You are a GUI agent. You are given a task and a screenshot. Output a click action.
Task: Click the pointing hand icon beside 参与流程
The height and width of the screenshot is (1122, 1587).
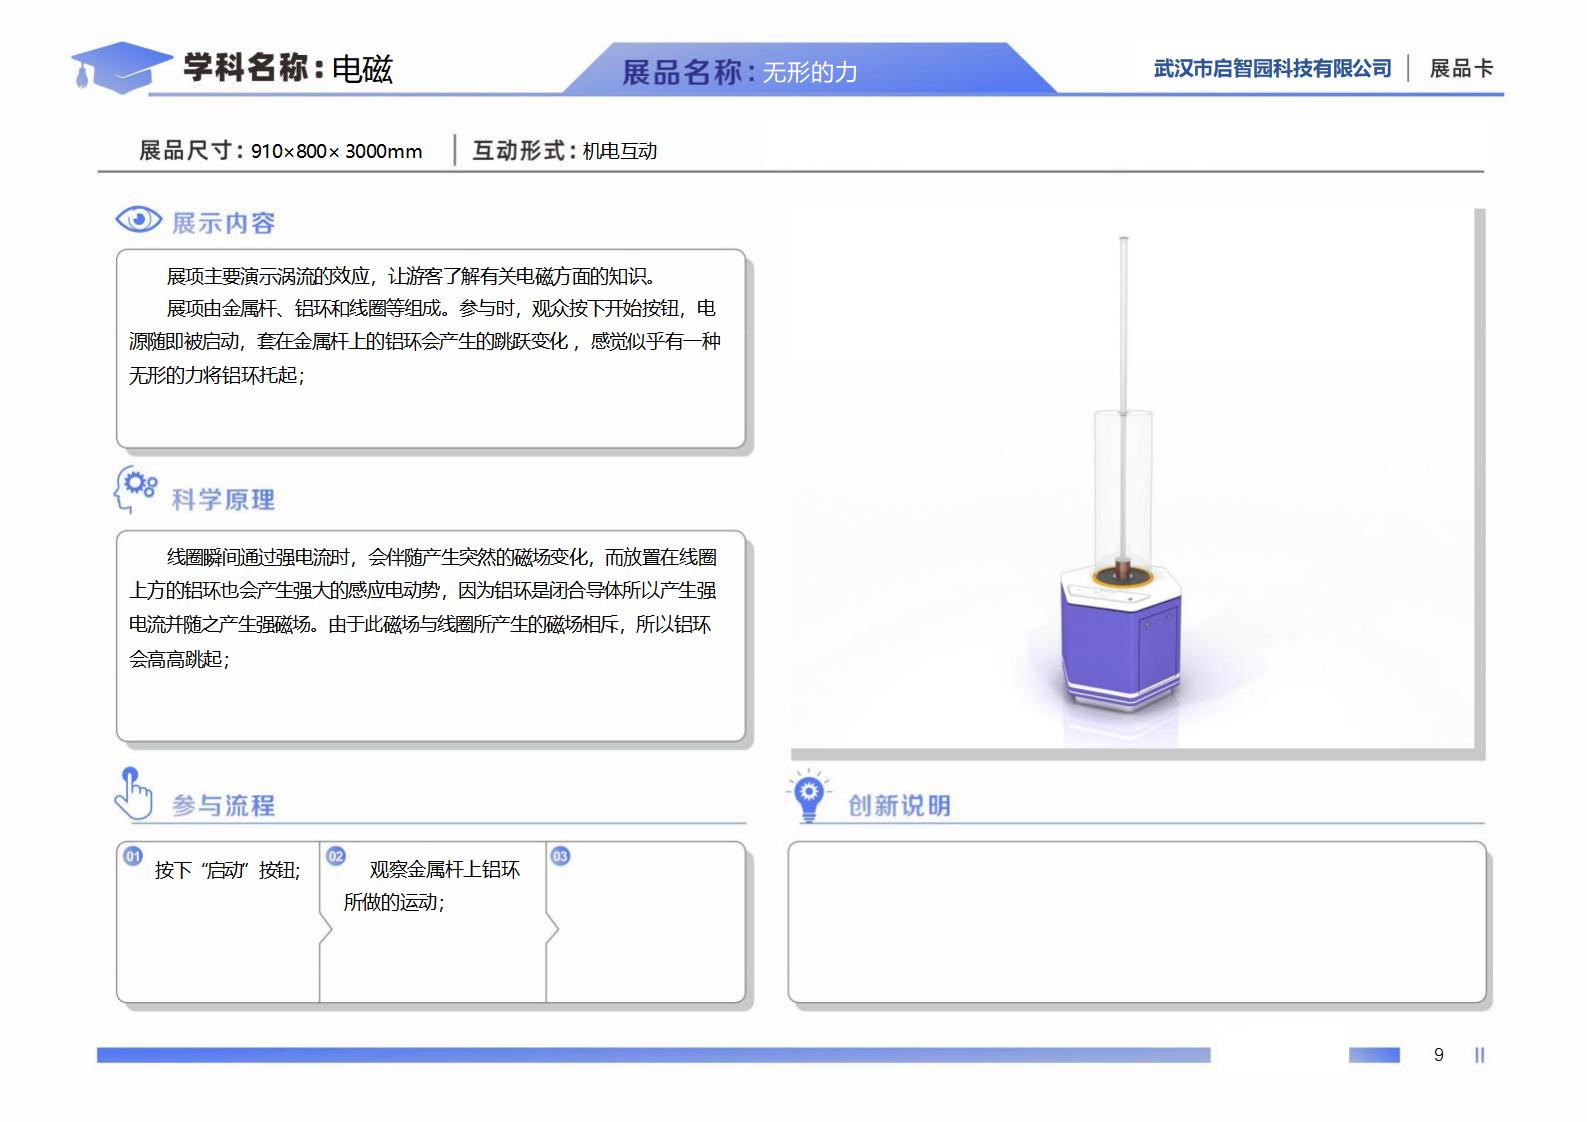133,793
